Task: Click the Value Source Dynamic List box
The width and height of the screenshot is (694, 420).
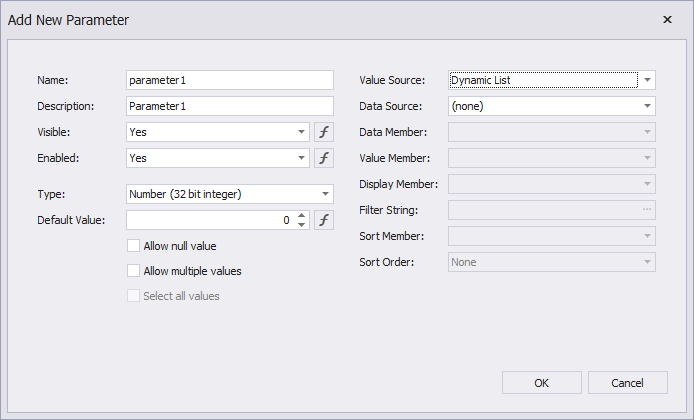Action: 542,80
